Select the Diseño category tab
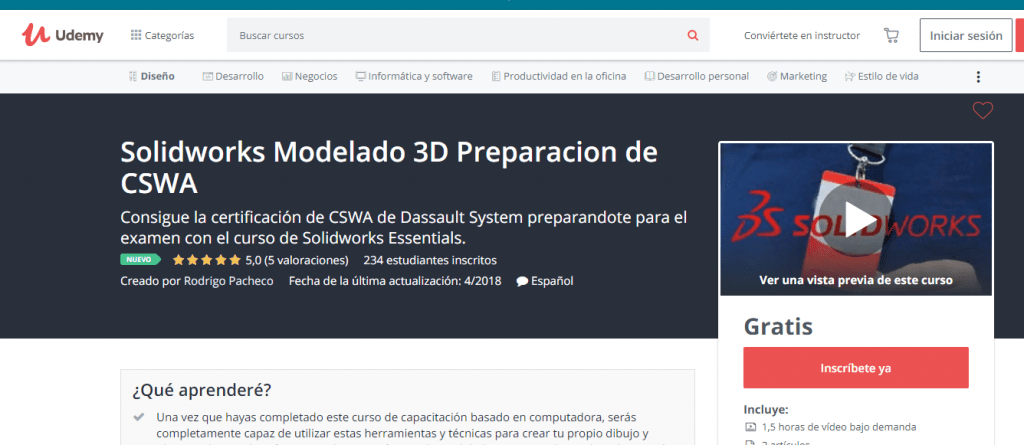 pos(151,76)
